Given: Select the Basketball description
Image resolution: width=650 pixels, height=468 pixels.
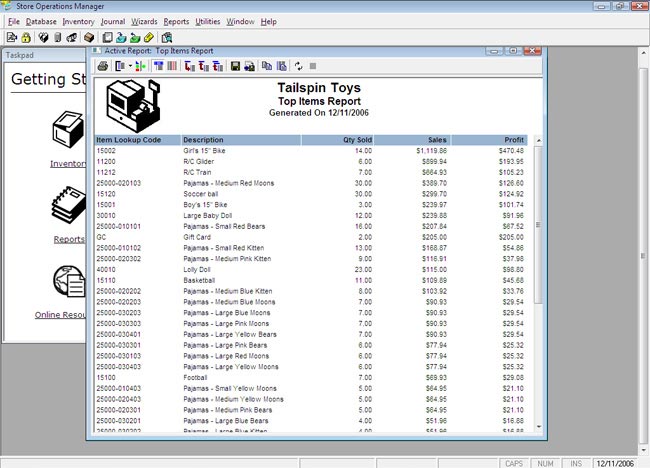Looking at the screenshot, I should (x=199, y=280).
